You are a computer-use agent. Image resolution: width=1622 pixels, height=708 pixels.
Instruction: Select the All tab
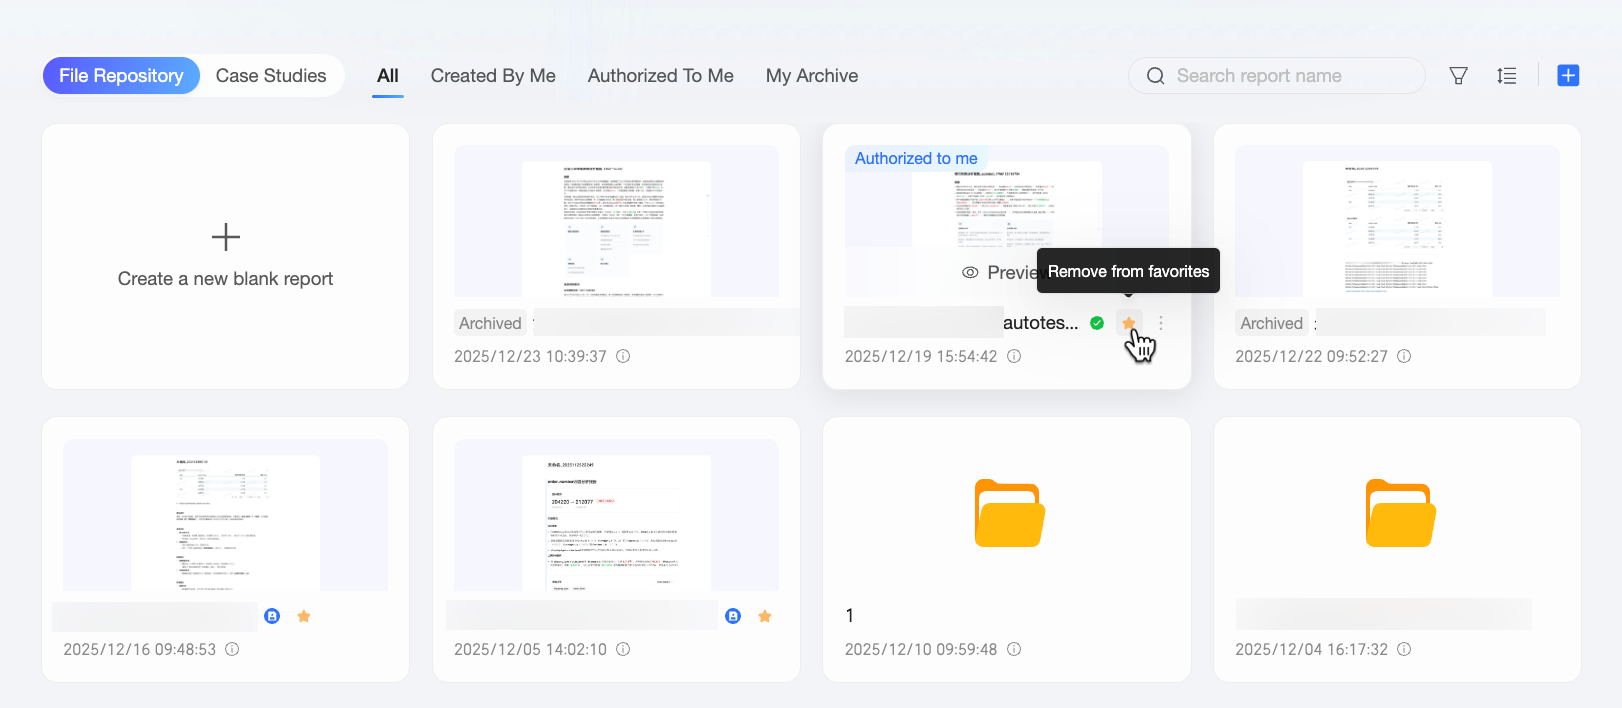[388, 76]
